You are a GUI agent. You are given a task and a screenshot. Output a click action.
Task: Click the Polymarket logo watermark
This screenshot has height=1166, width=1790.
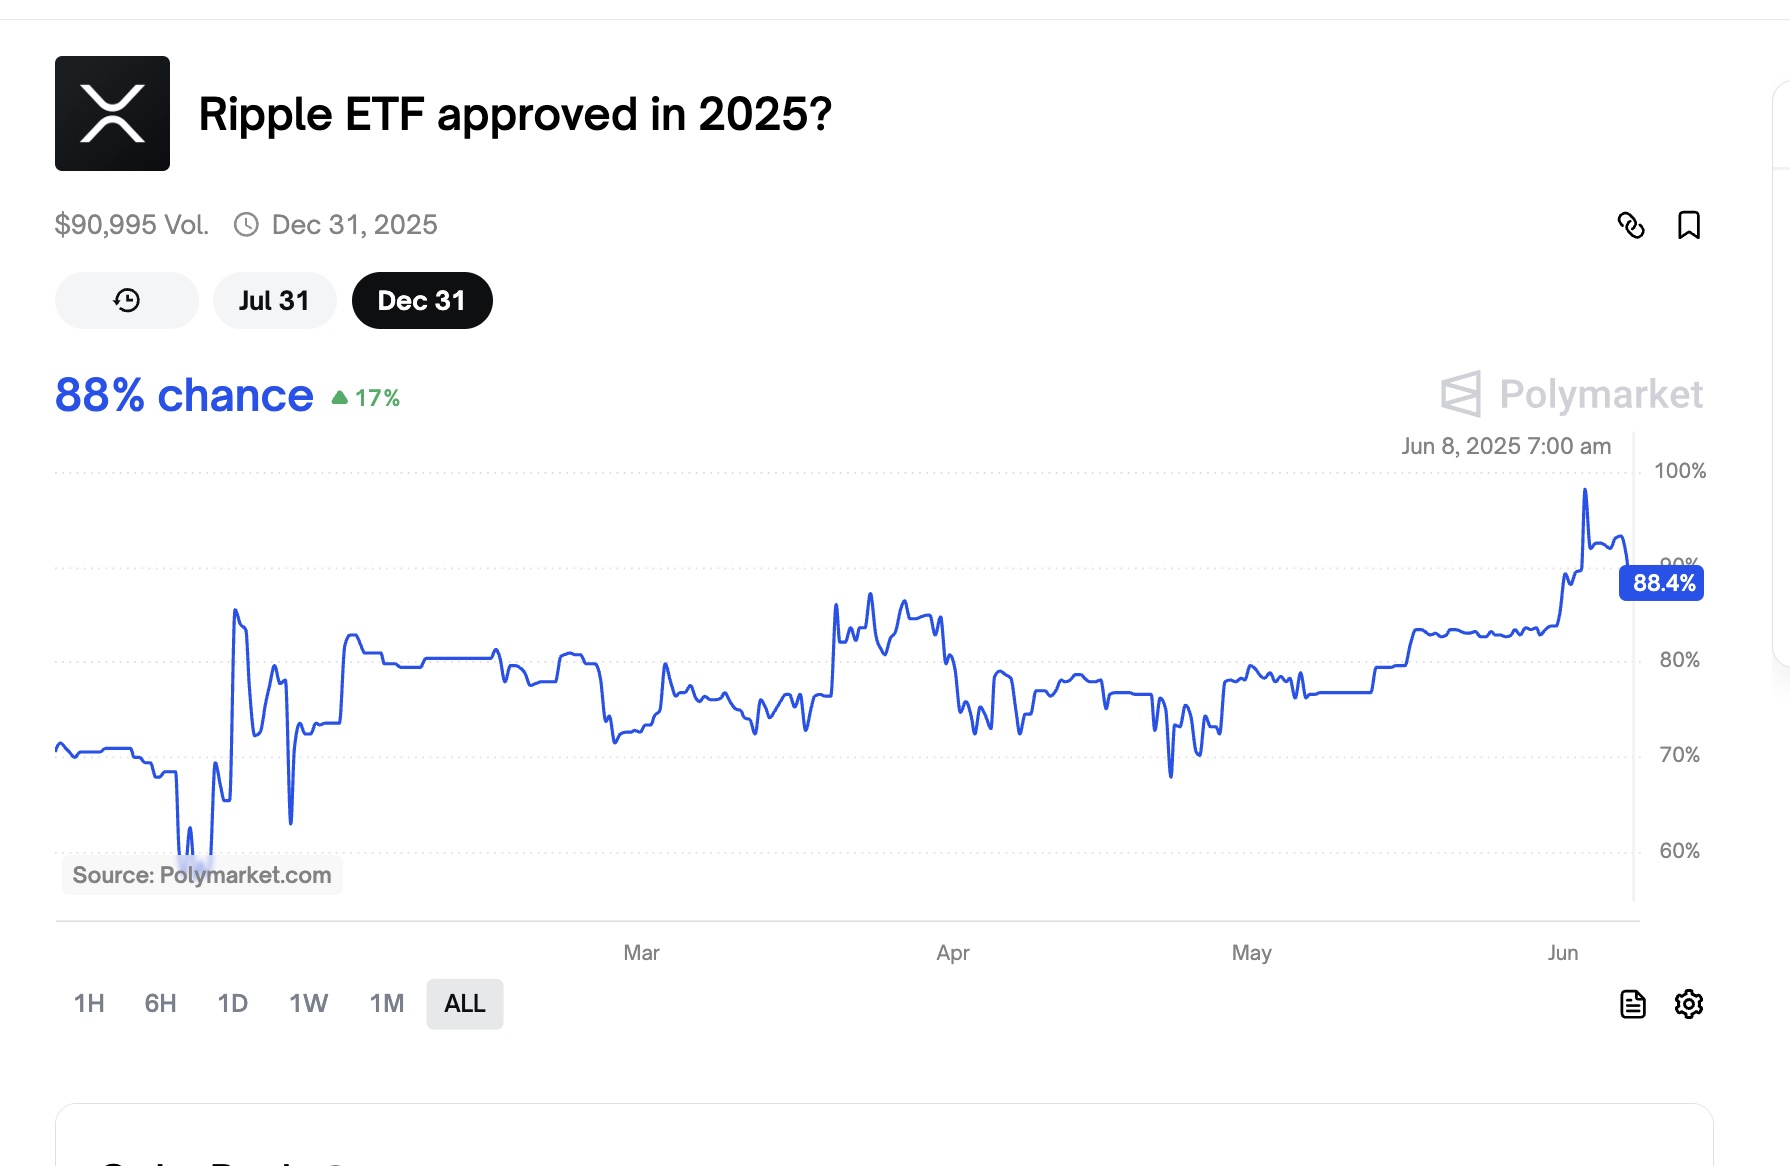1572,394
